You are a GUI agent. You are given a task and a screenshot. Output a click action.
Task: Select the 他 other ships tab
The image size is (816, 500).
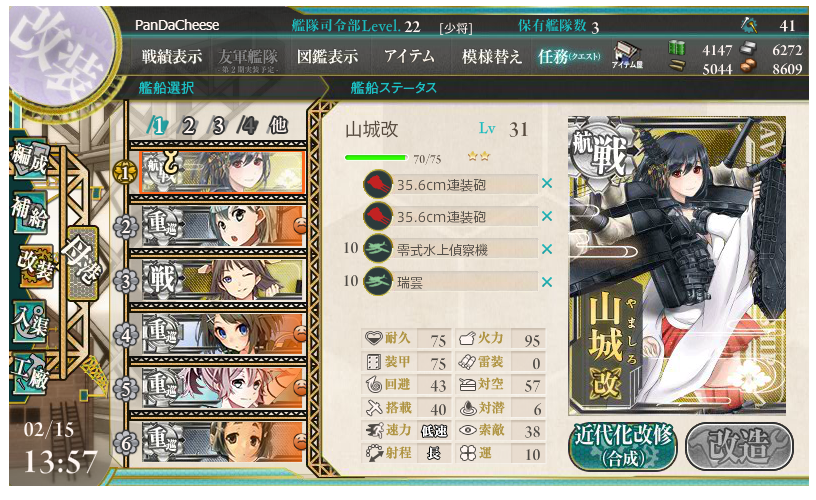click(278, 125)
